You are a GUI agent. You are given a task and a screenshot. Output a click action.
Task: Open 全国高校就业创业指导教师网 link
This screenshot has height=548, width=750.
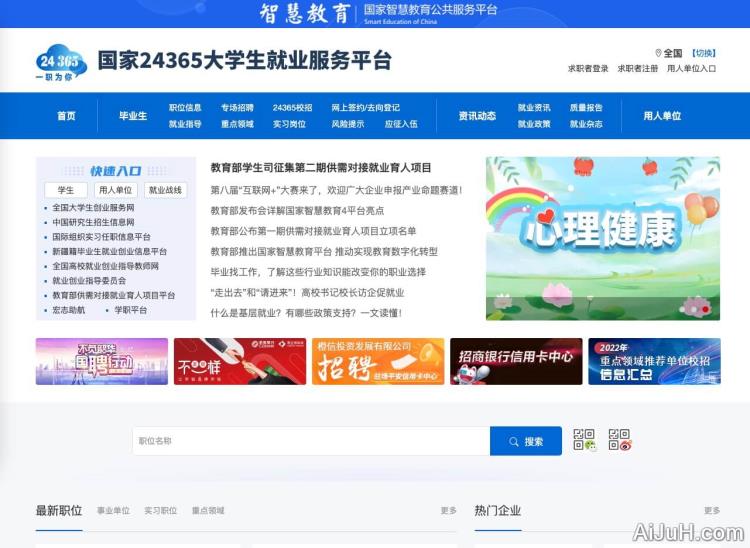click(x=105, y=266)
